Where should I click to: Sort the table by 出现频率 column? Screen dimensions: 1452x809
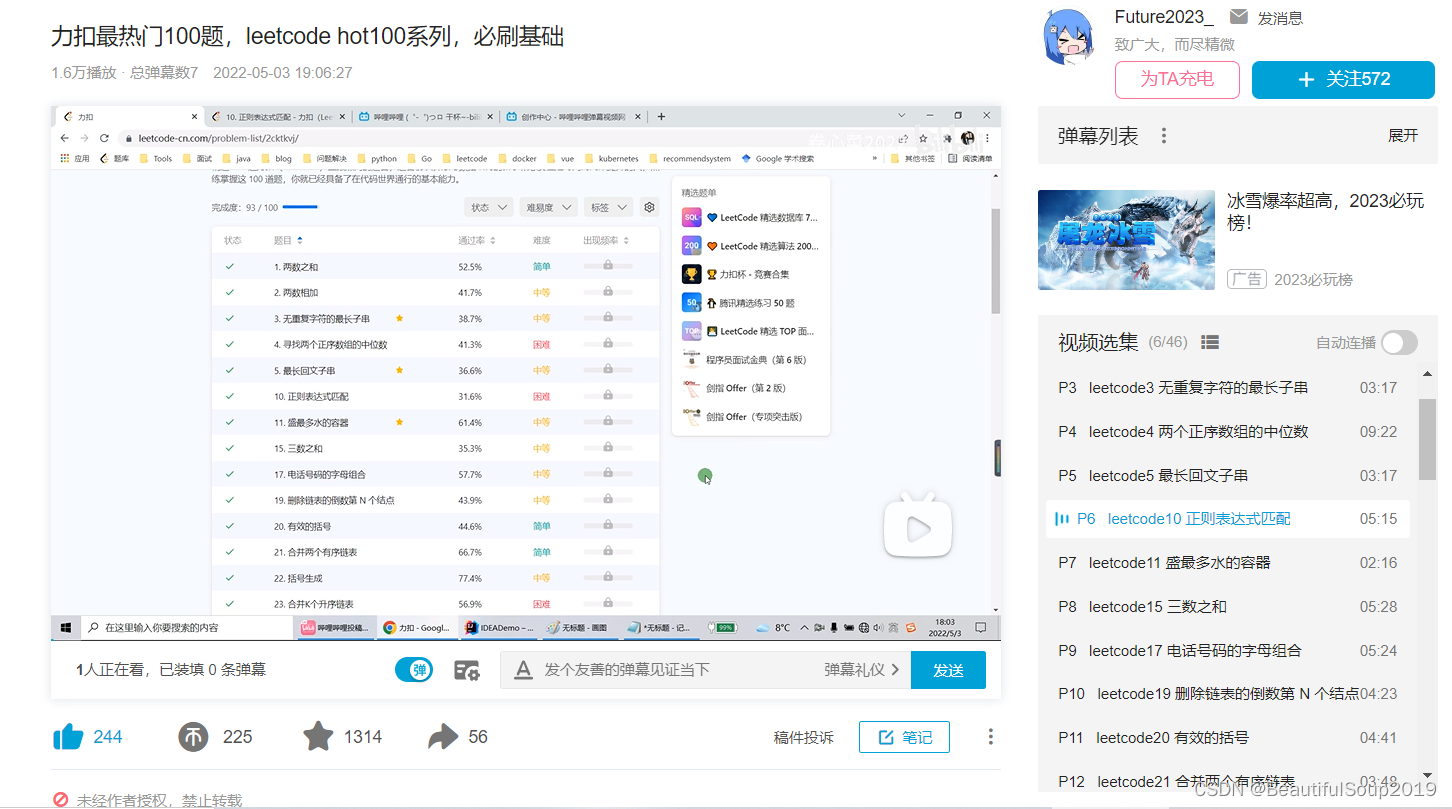pos(606,241)
